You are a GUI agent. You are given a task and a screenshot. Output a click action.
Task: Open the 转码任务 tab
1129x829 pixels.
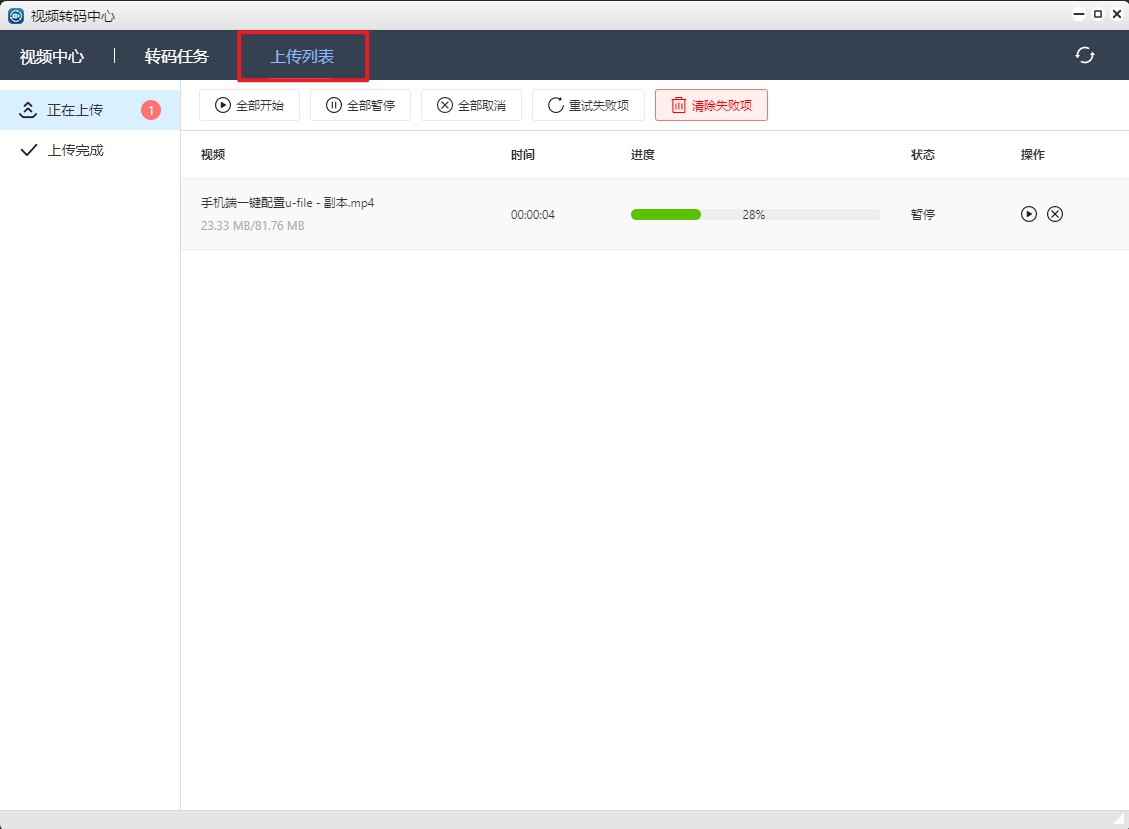177,56
